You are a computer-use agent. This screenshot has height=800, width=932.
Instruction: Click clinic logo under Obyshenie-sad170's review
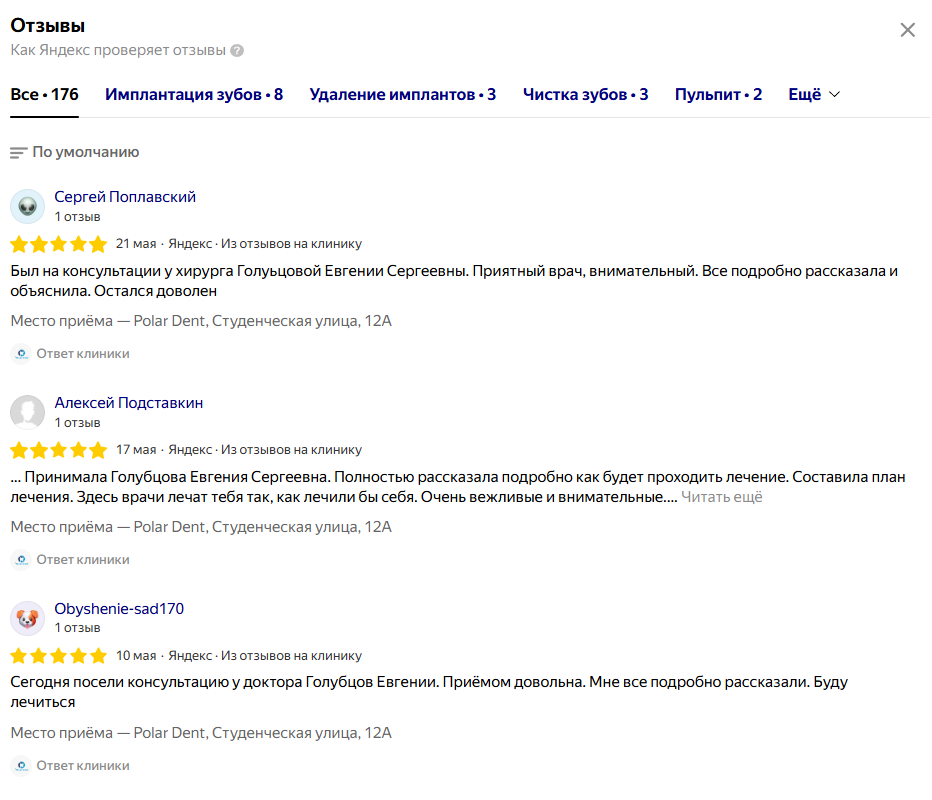coord(21,766)
